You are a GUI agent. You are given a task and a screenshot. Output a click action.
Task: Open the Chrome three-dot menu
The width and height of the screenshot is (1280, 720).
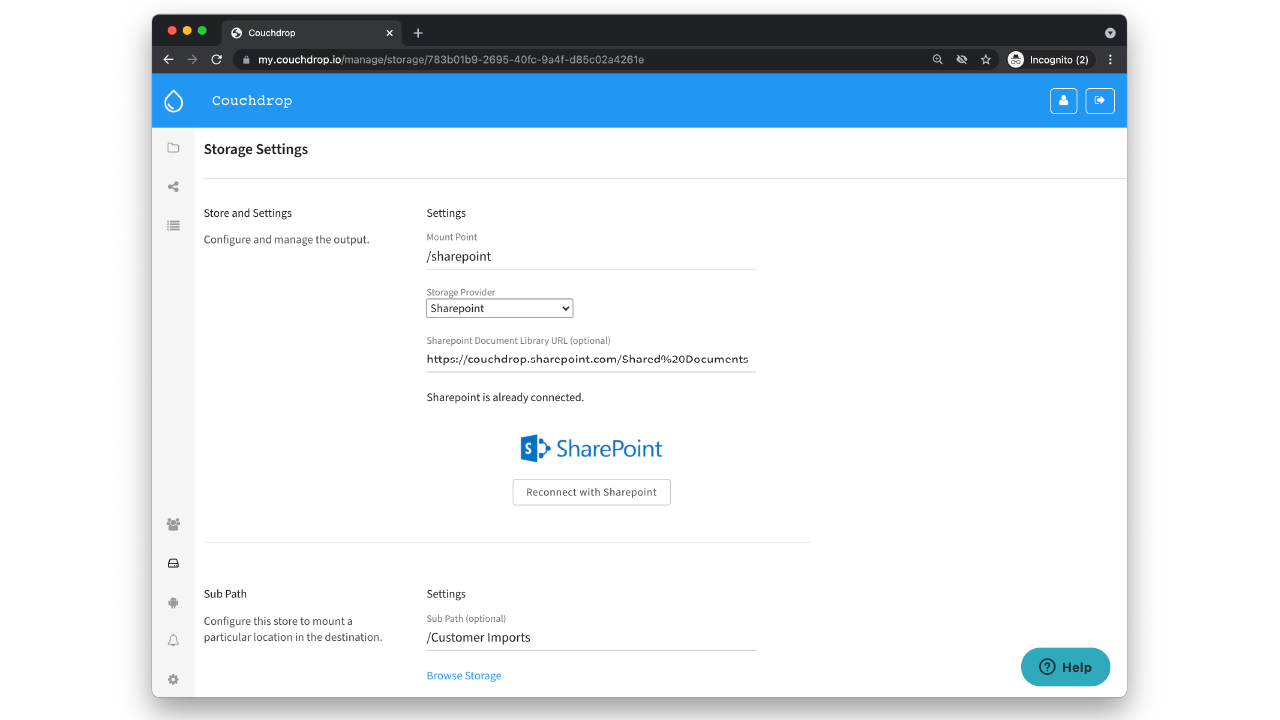click(1110, 60)
